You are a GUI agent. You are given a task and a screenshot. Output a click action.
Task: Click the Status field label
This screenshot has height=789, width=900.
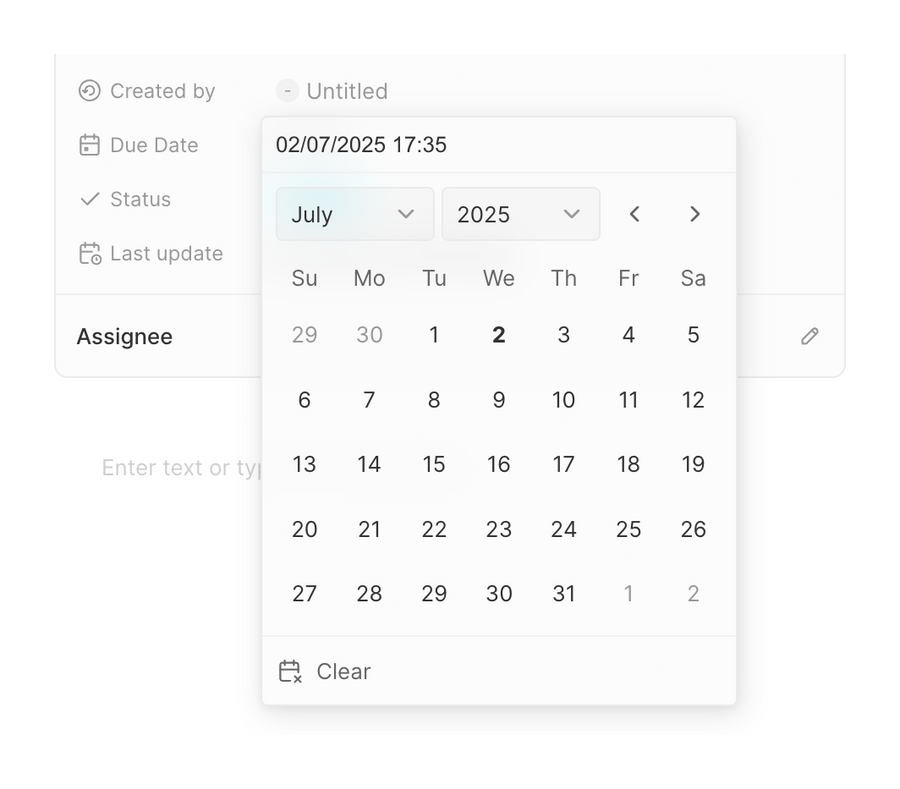pos(141,199)
